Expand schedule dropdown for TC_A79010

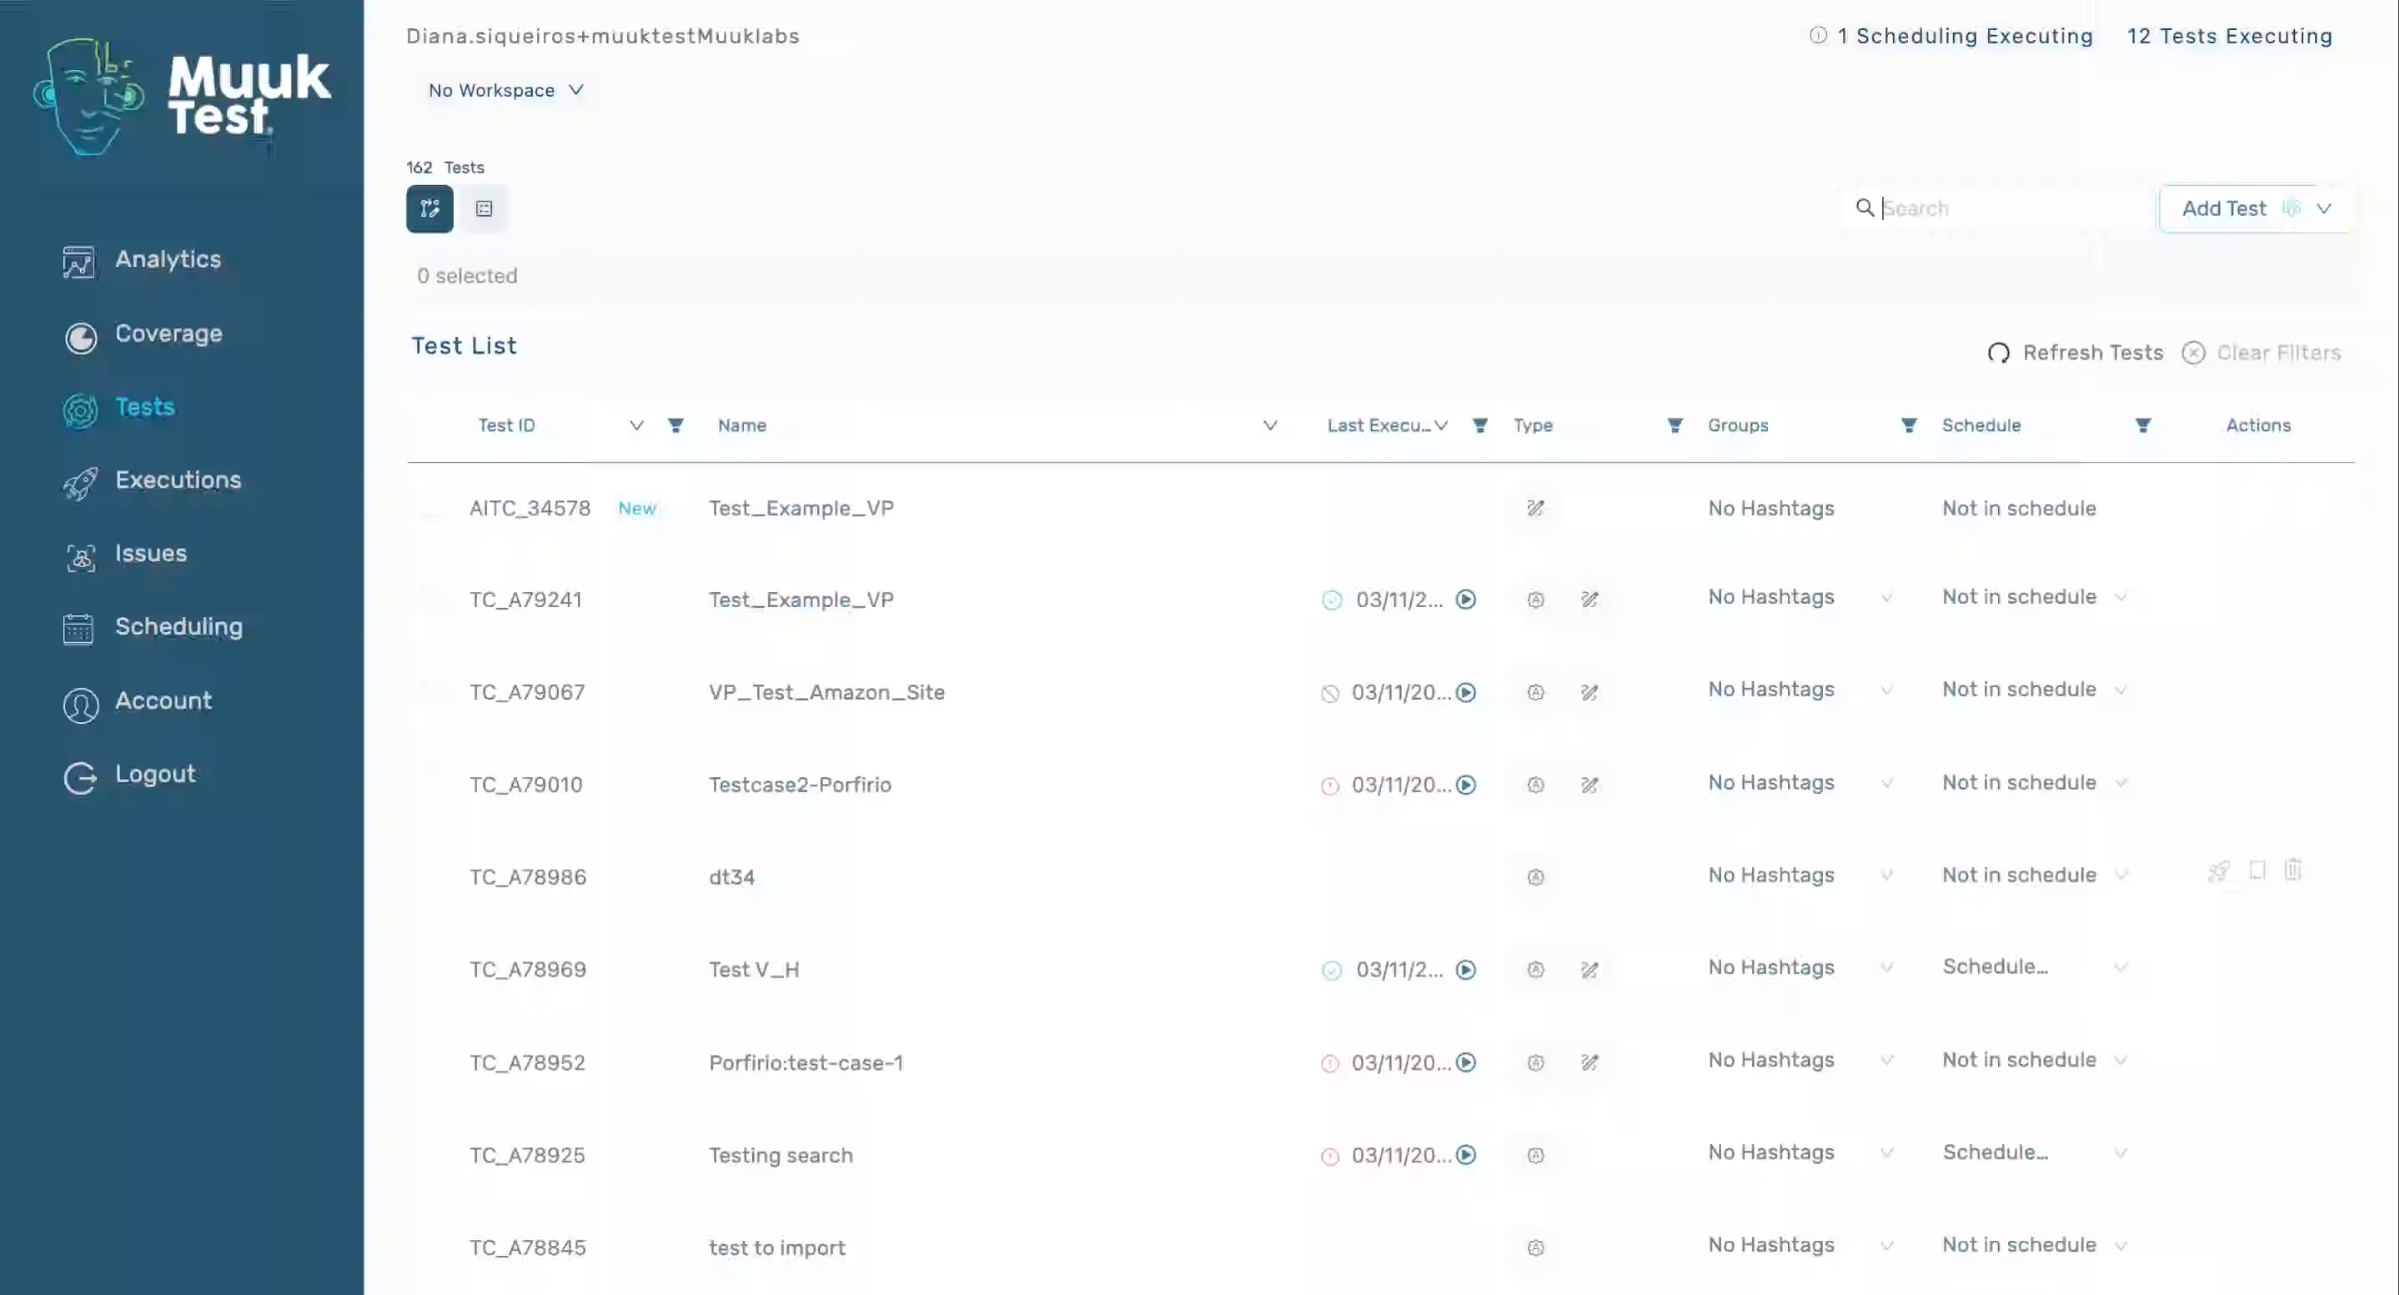(2121, 783)
